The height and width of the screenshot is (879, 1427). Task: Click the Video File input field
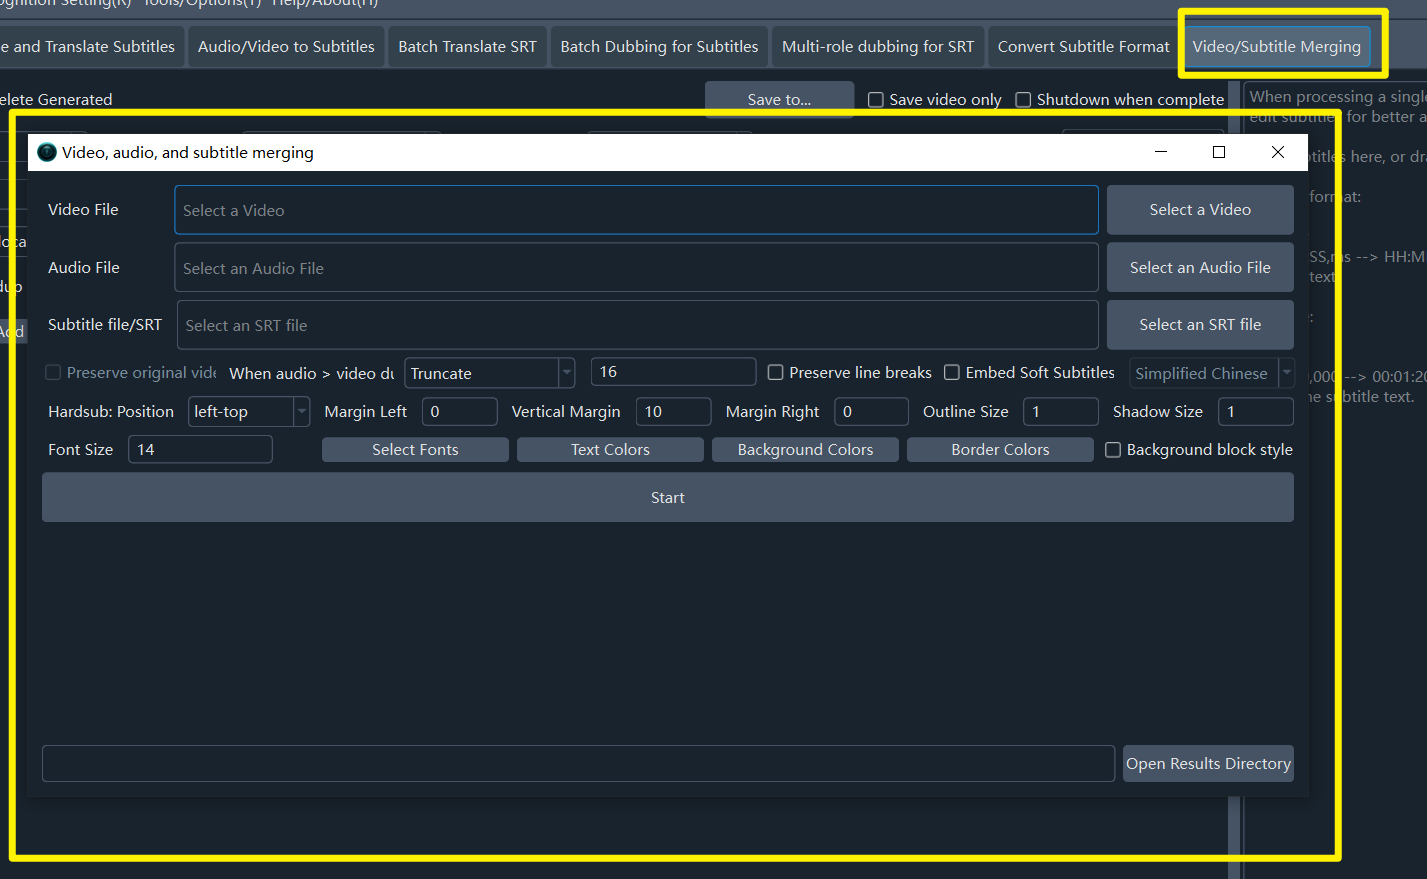click(x=635, y=210)
